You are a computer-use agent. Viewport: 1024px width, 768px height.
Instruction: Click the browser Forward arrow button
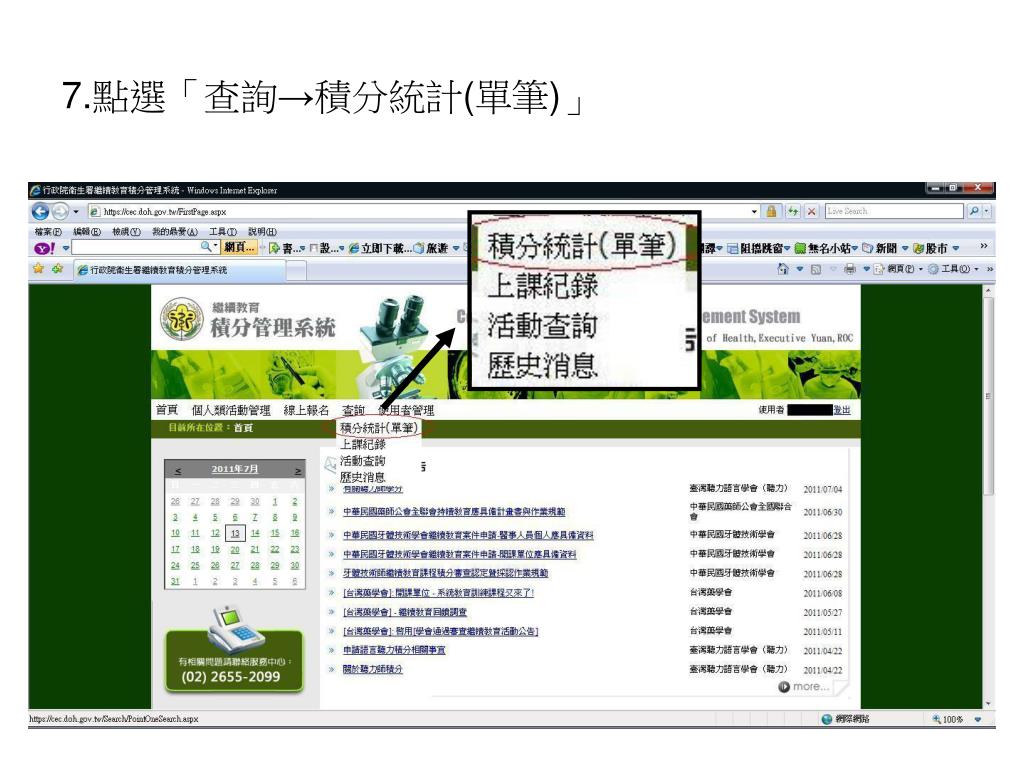60,212
